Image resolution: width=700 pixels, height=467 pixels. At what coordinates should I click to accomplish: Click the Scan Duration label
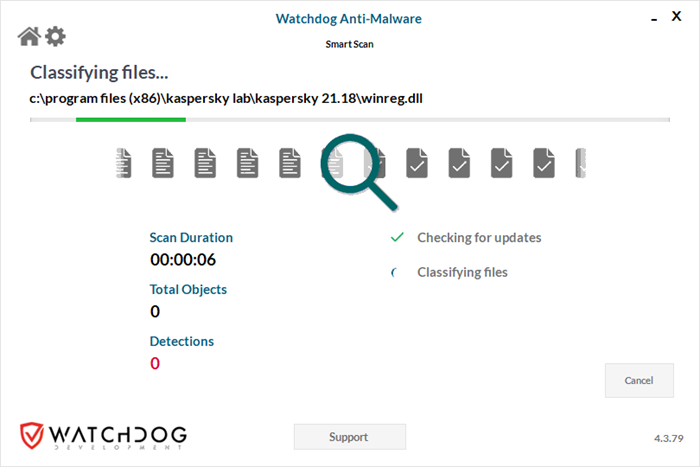click(191, 238)
